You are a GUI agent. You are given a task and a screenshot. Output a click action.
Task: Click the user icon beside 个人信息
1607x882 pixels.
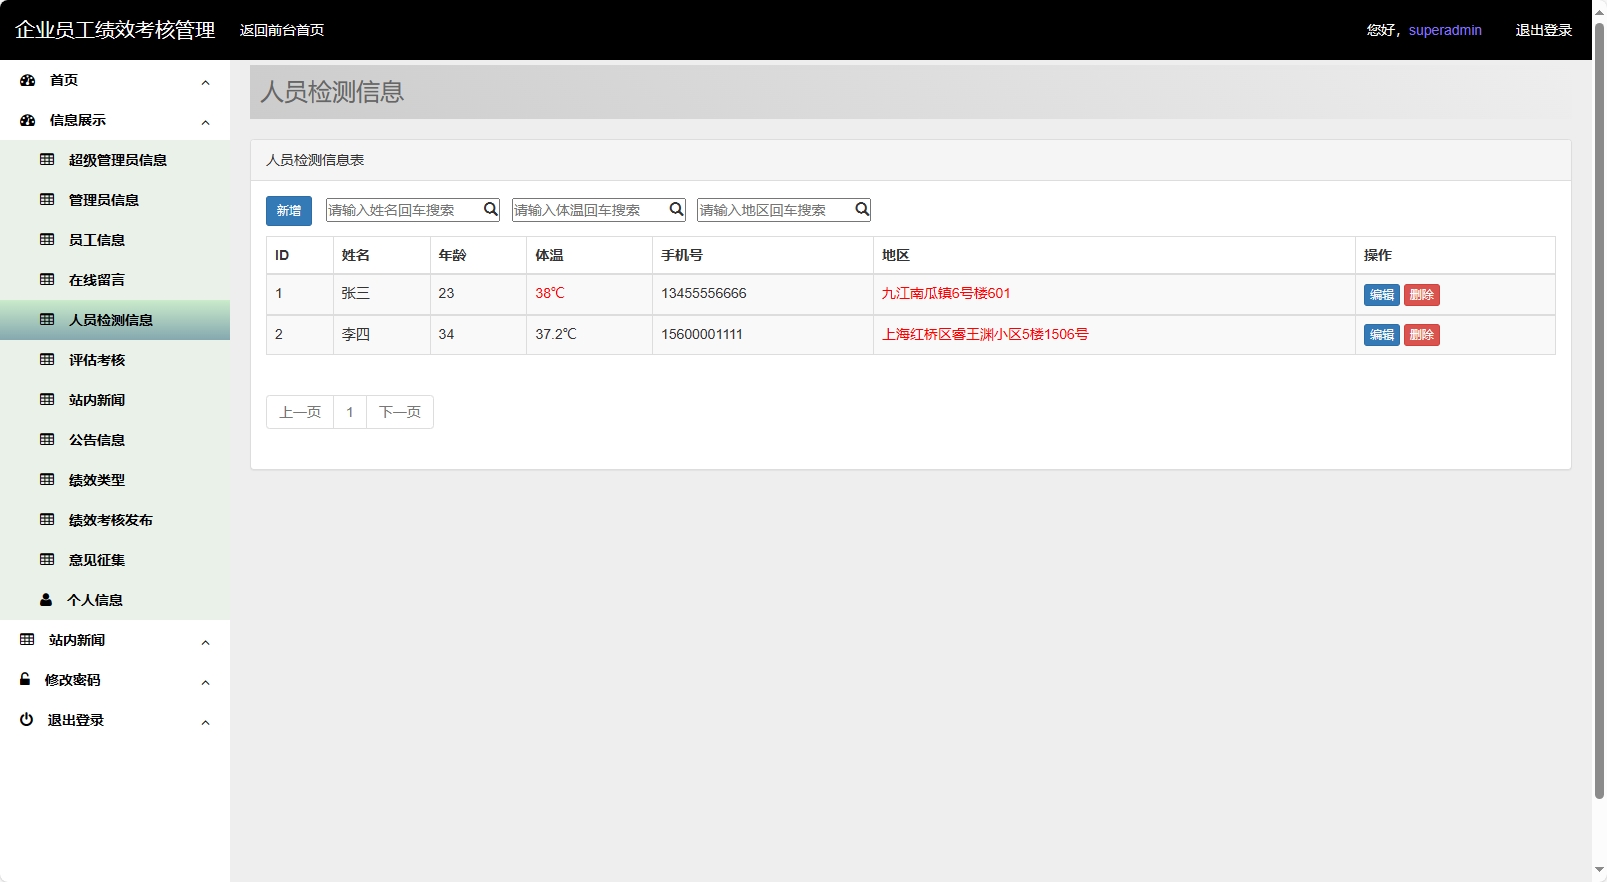(46, 600)
